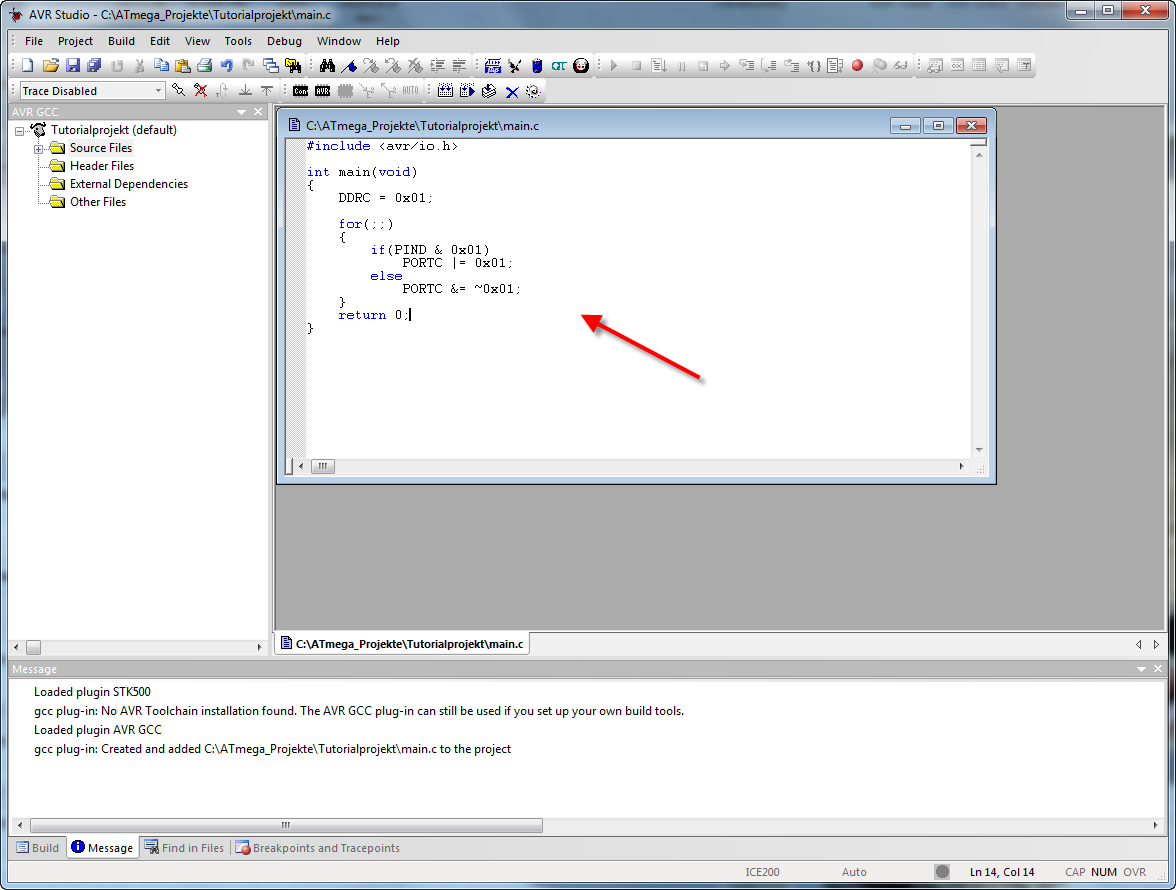Select the External Dependencies folder

[x=129, y=184]
